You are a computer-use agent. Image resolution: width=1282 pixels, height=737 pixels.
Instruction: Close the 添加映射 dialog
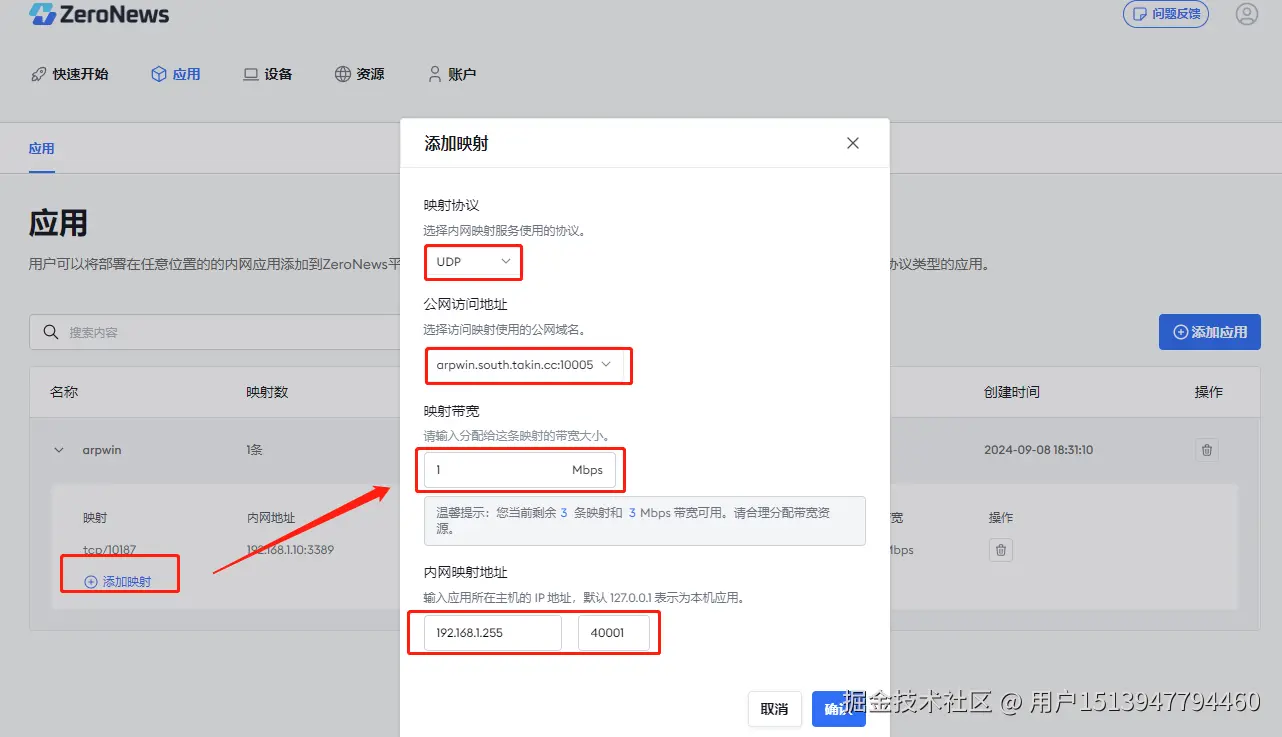(853, 143)
